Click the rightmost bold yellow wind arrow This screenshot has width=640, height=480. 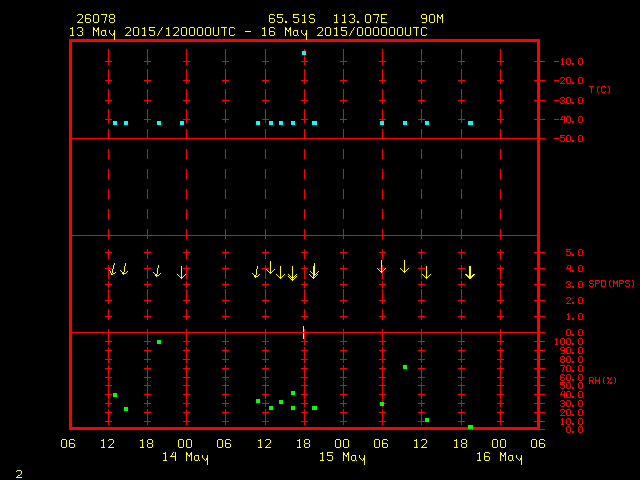(x=470, y=272)
